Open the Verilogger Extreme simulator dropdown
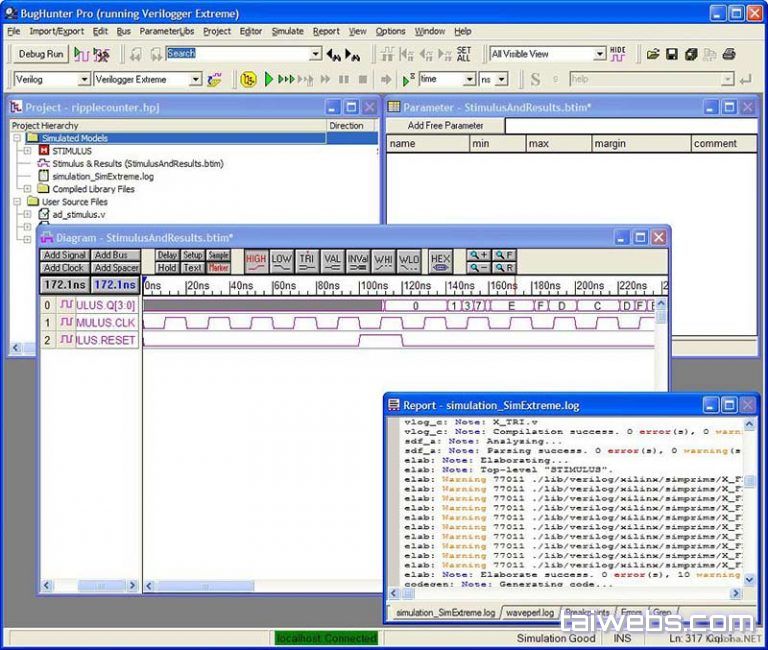 point(148,79)
